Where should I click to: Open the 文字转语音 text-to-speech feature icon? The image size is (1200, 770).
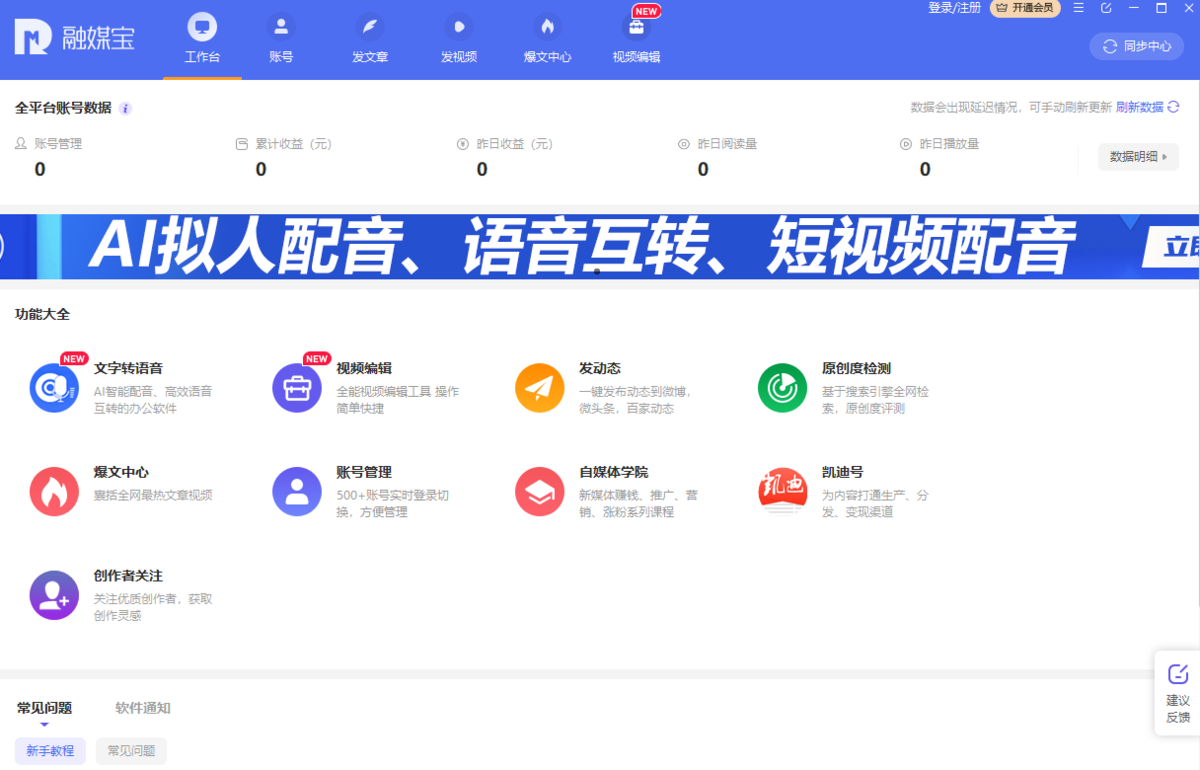tap(54, 387)
